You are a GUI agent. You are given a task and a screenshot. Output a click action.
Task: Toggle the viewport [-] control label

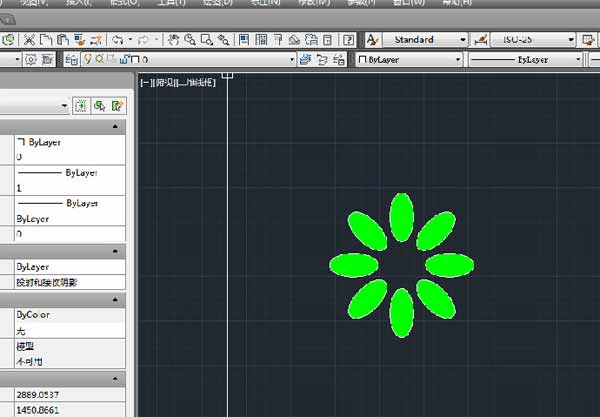pyautogui.click(x=146, y=82)
